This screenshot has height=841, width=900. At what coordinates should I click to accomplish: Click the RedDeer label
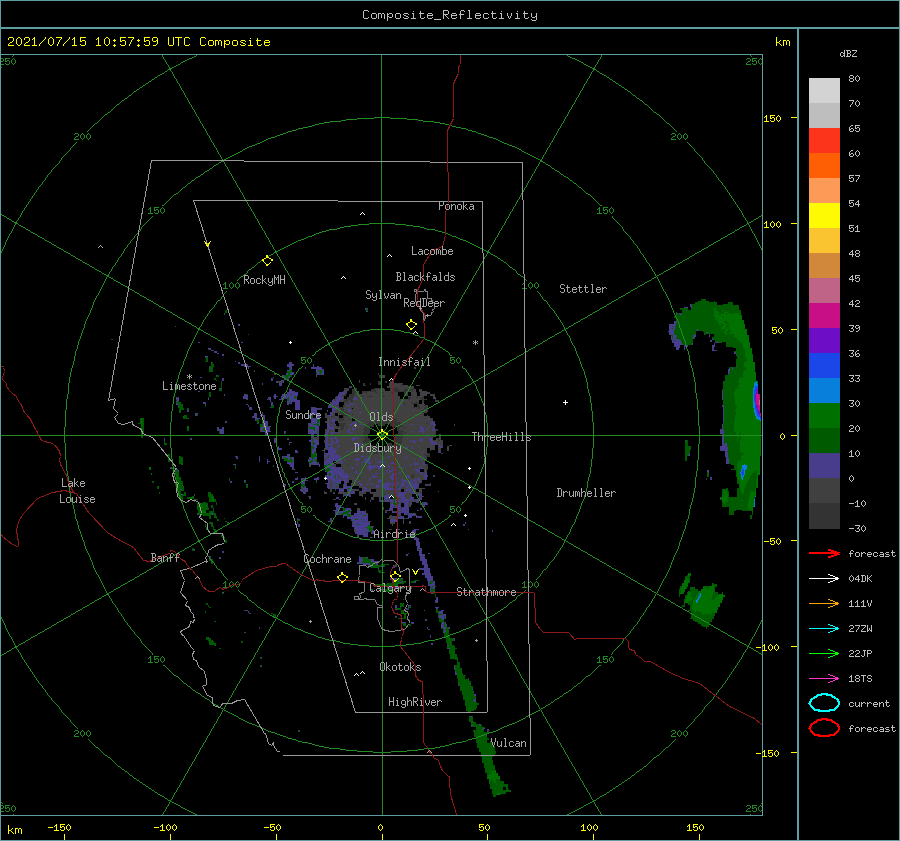click(424, 303)
